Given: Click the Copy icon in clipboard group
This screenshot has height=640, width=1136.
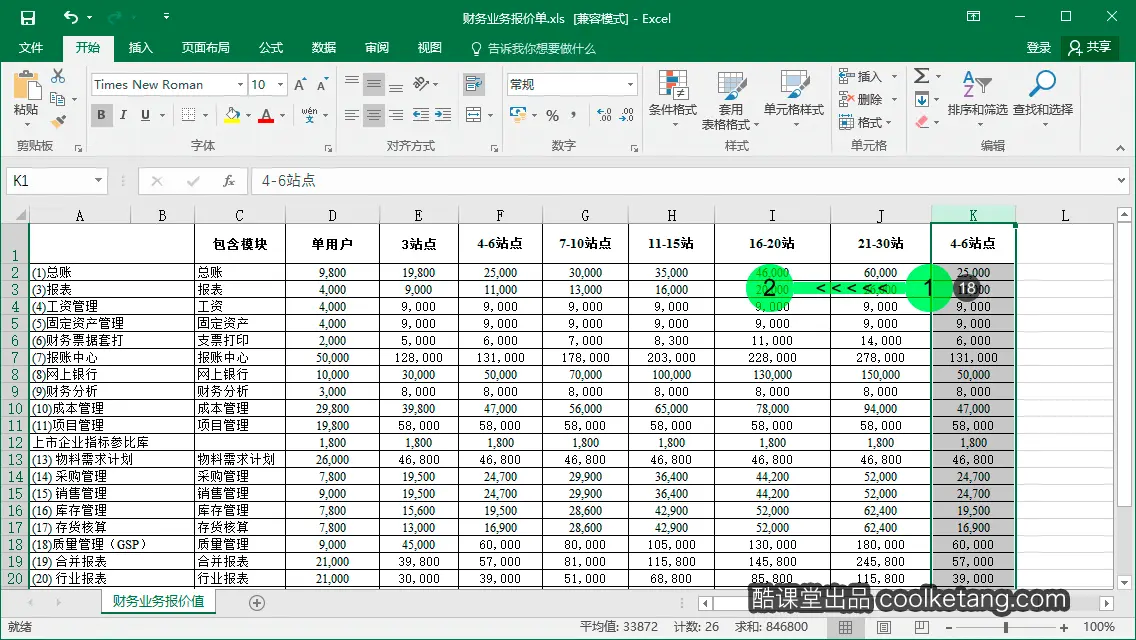Looking at the screenshot, I should [x=57, y=99].
